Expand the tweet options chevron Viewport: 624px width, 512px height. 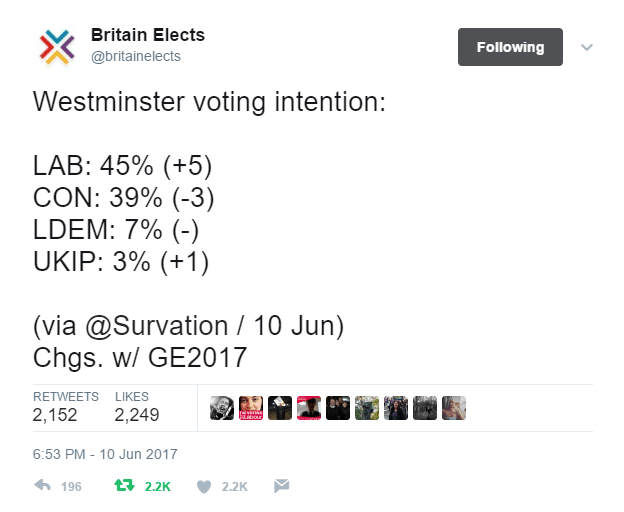point(587,47)
